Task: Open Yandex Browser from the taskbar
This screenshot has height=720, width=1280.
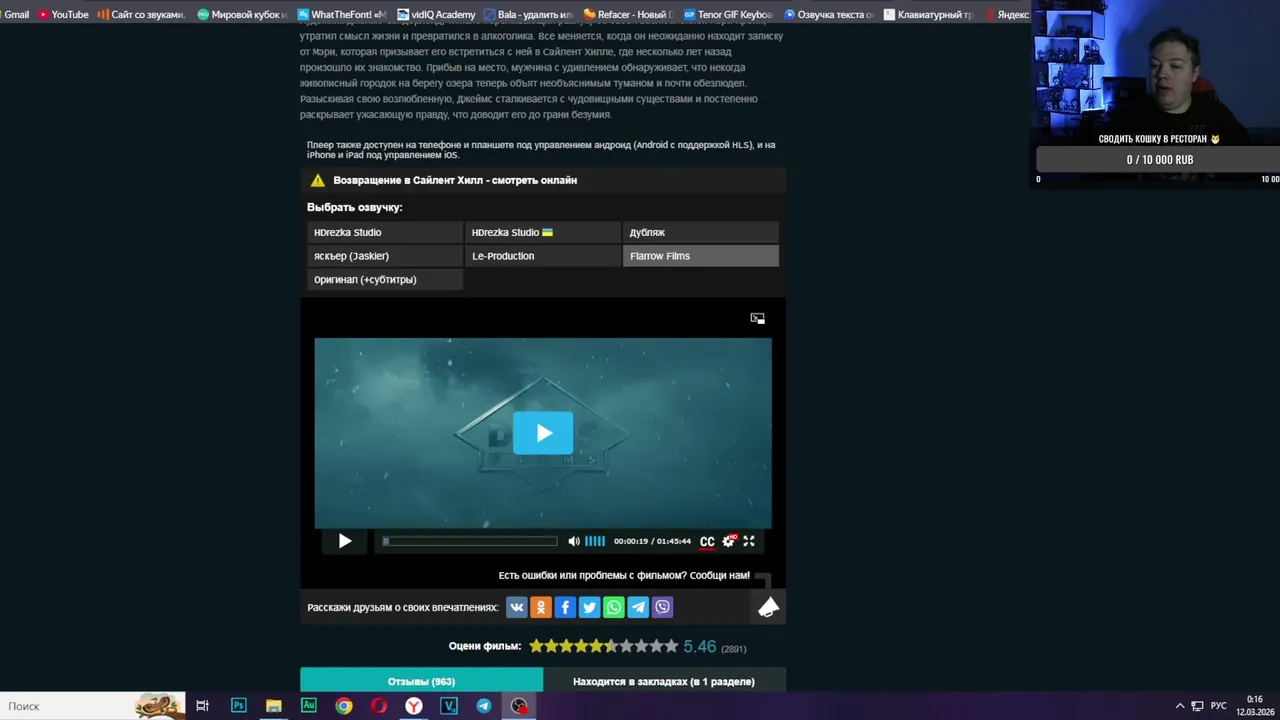Action: (413, 706)
